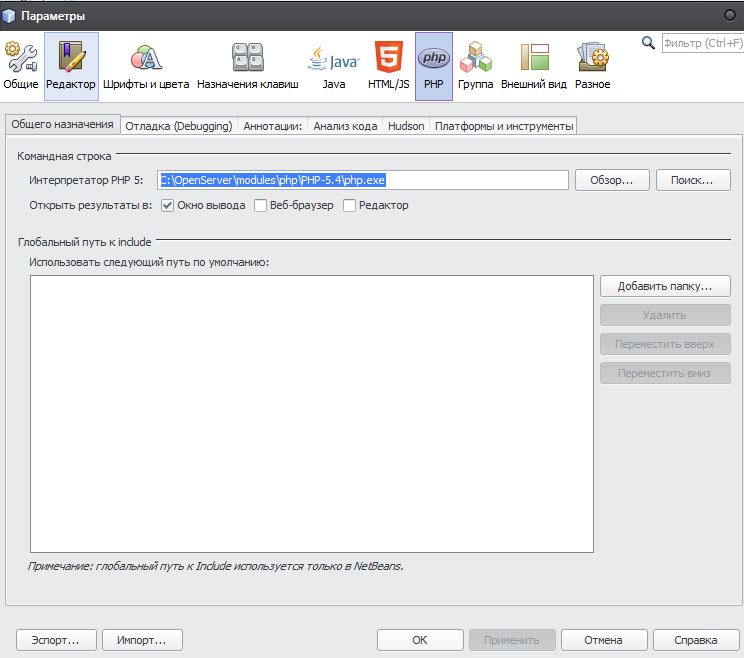
Task: Open Шрифты и цвета settings
Action: [x=146, y=66]
